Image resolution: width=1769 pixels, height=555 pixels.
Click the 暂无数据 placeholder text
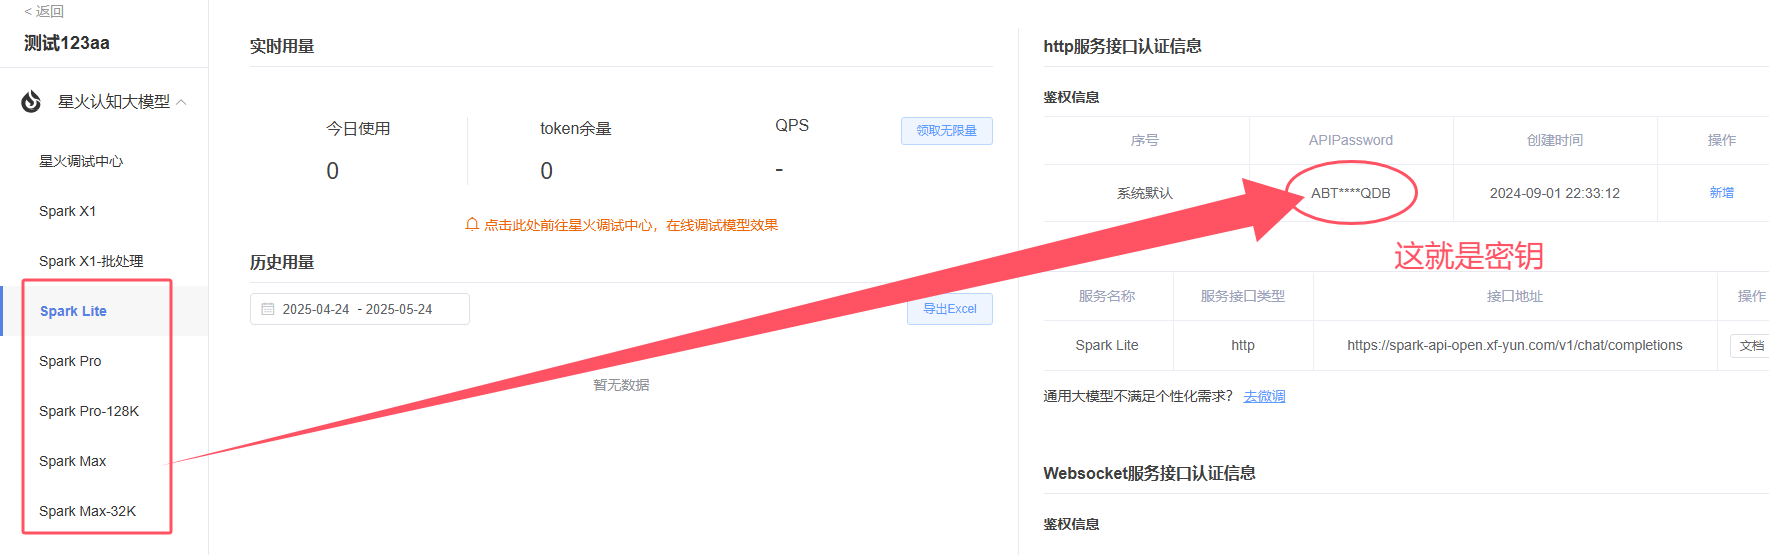pos(621,385)
